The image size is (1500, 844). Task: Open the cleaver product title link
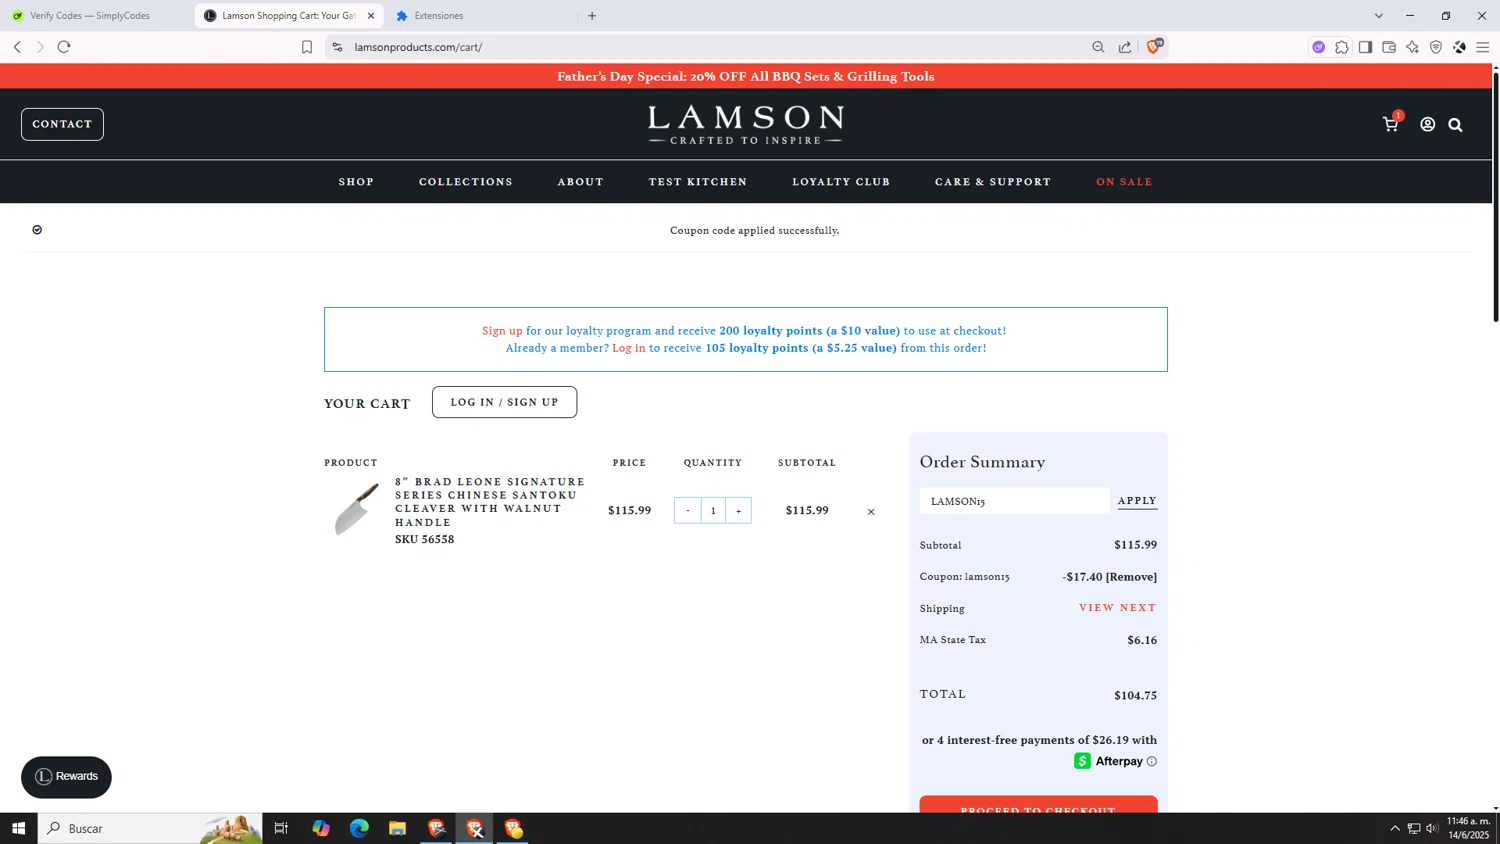pyautogui.click(x=489, y=502)
